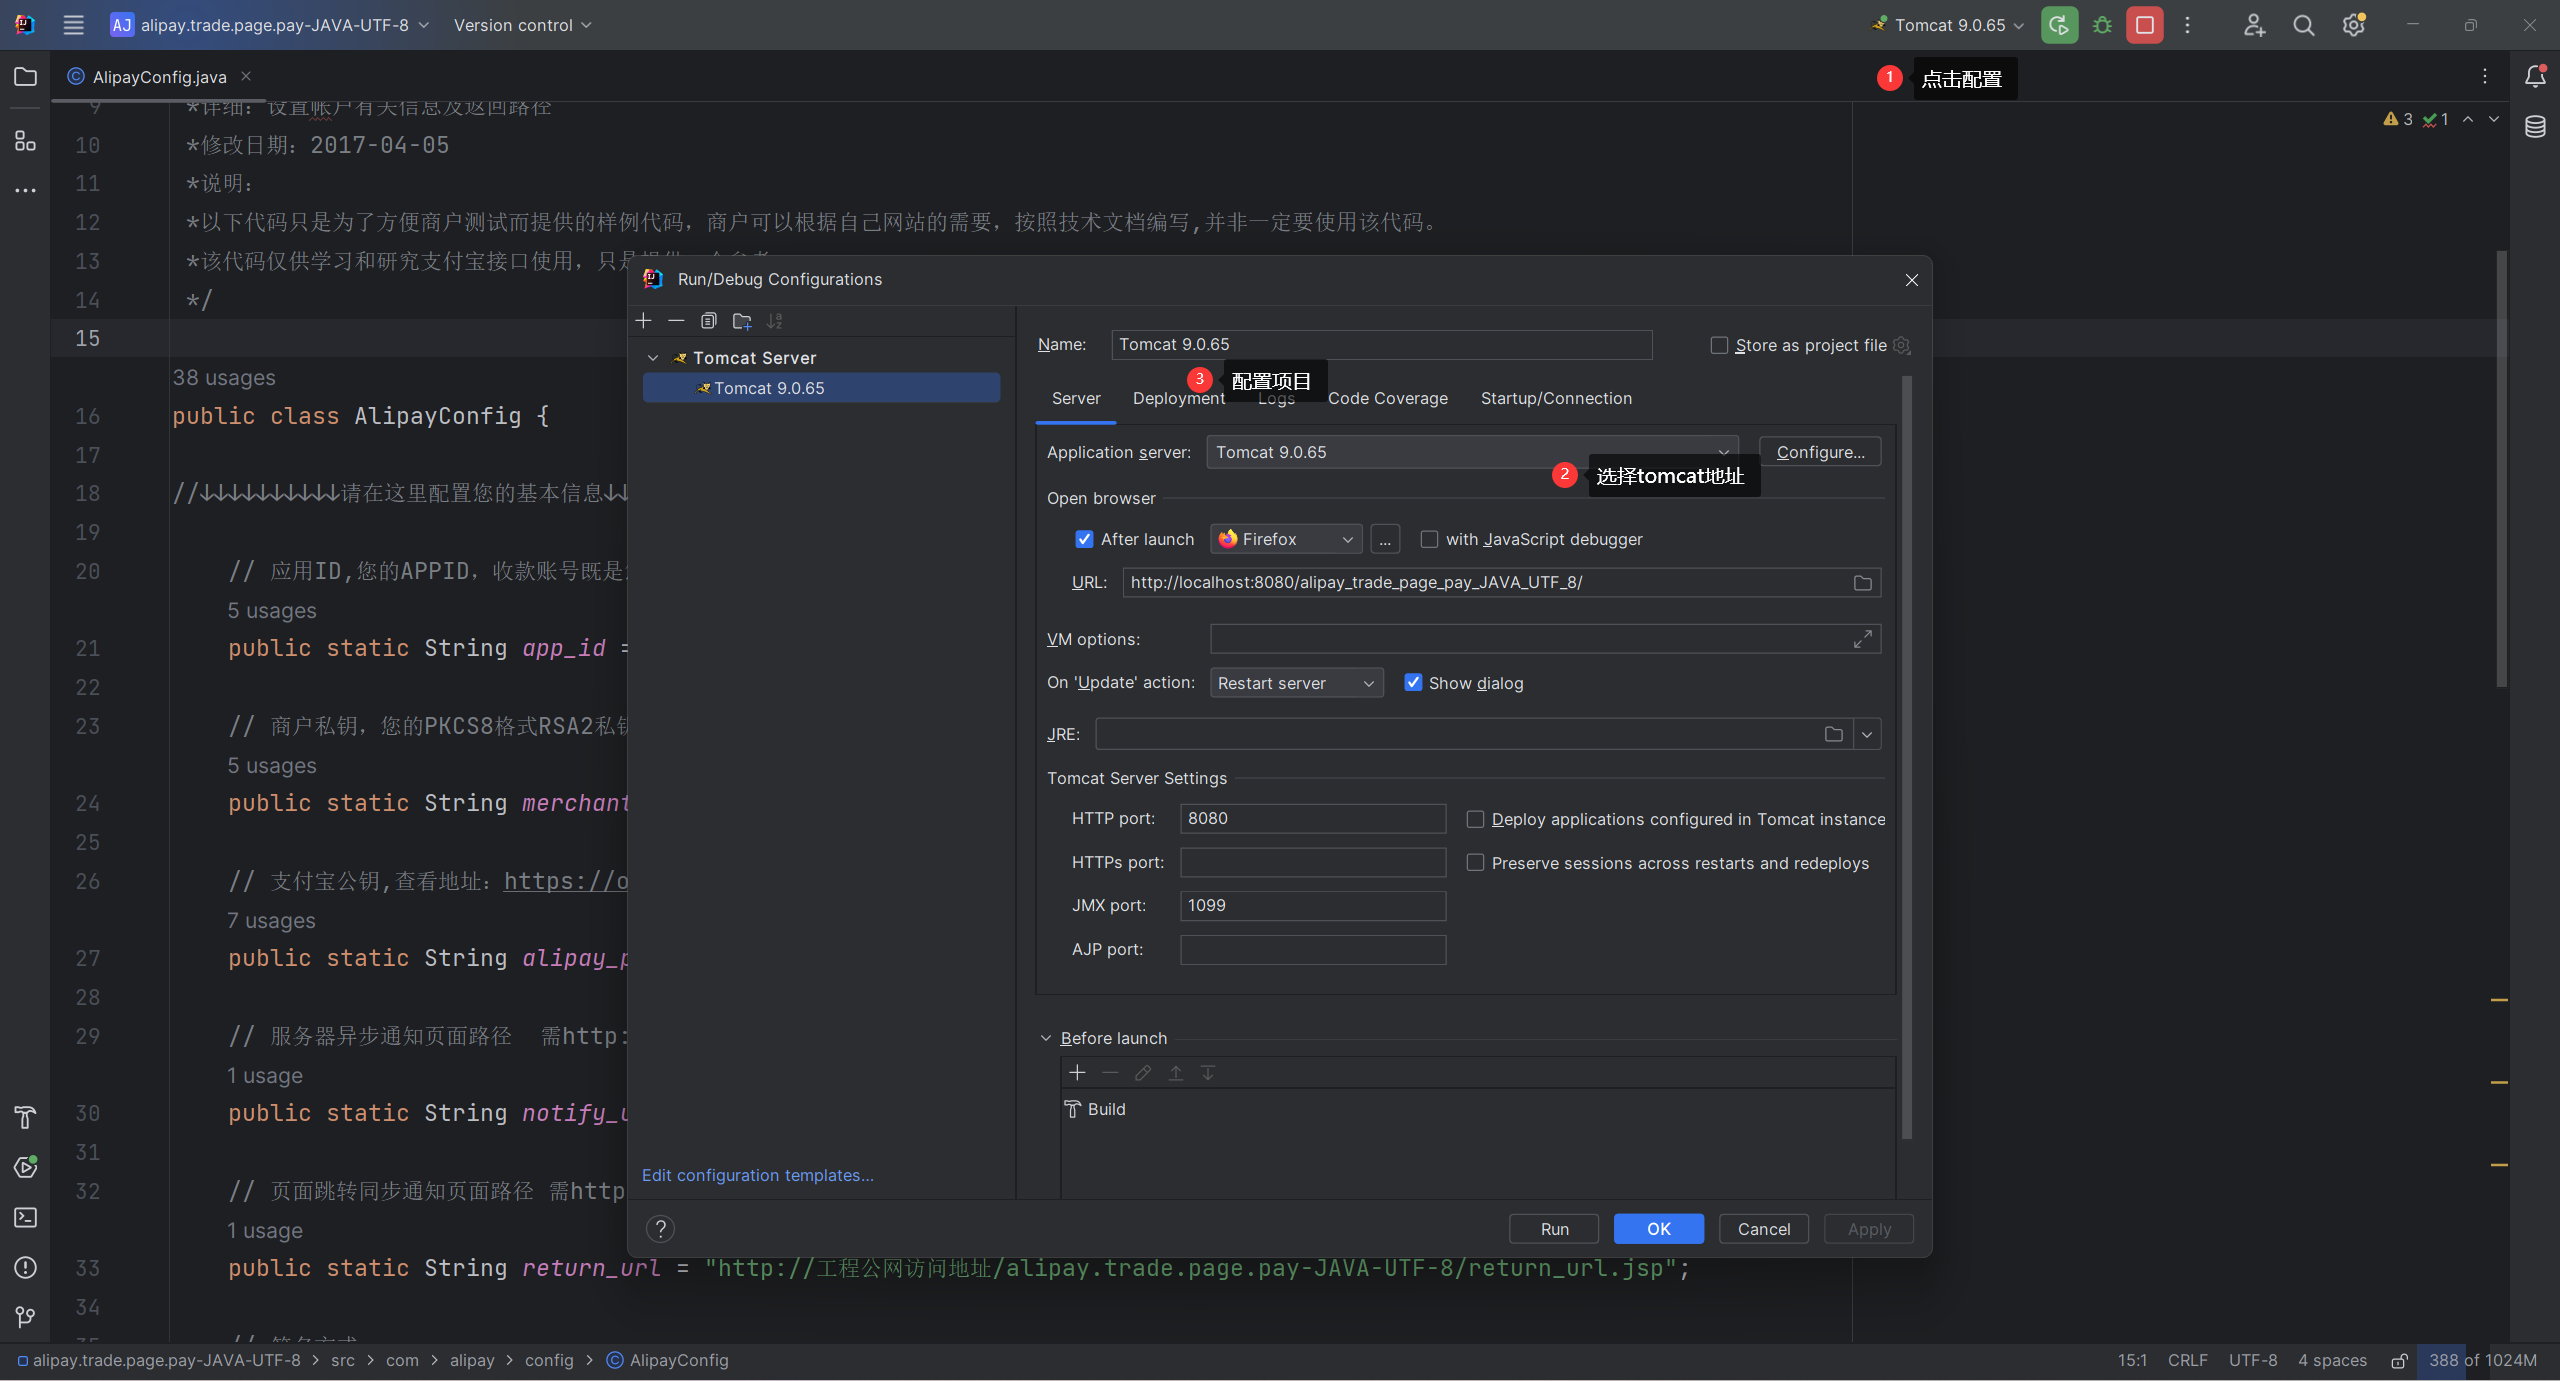Click the editor vertical scrollbar
Viewport: 2560px width, 1381px height.
(2501, 469)
